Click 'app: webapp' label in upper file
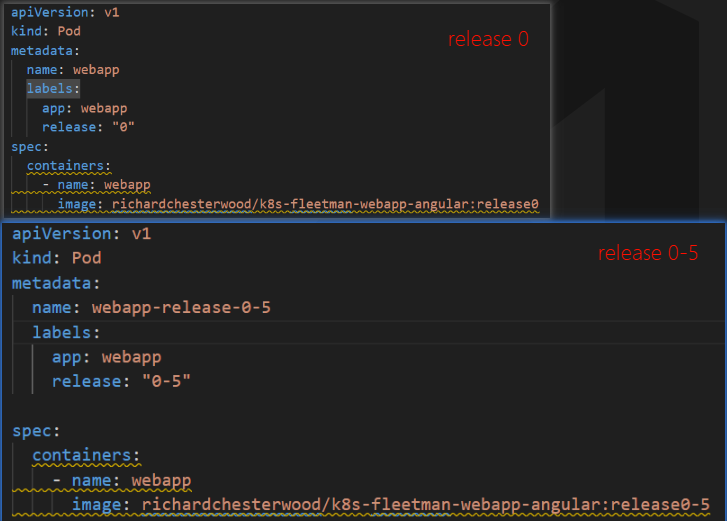This screenshot has width=727, height=521. coord(84,108)
